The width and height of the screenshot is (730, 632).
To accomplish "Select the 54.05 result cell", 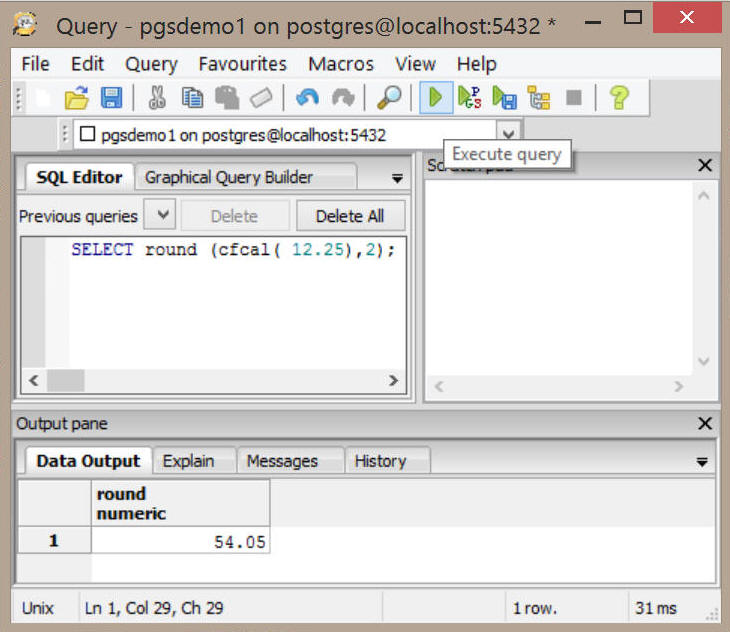I will pyautogui.click(x=181, y=541).
